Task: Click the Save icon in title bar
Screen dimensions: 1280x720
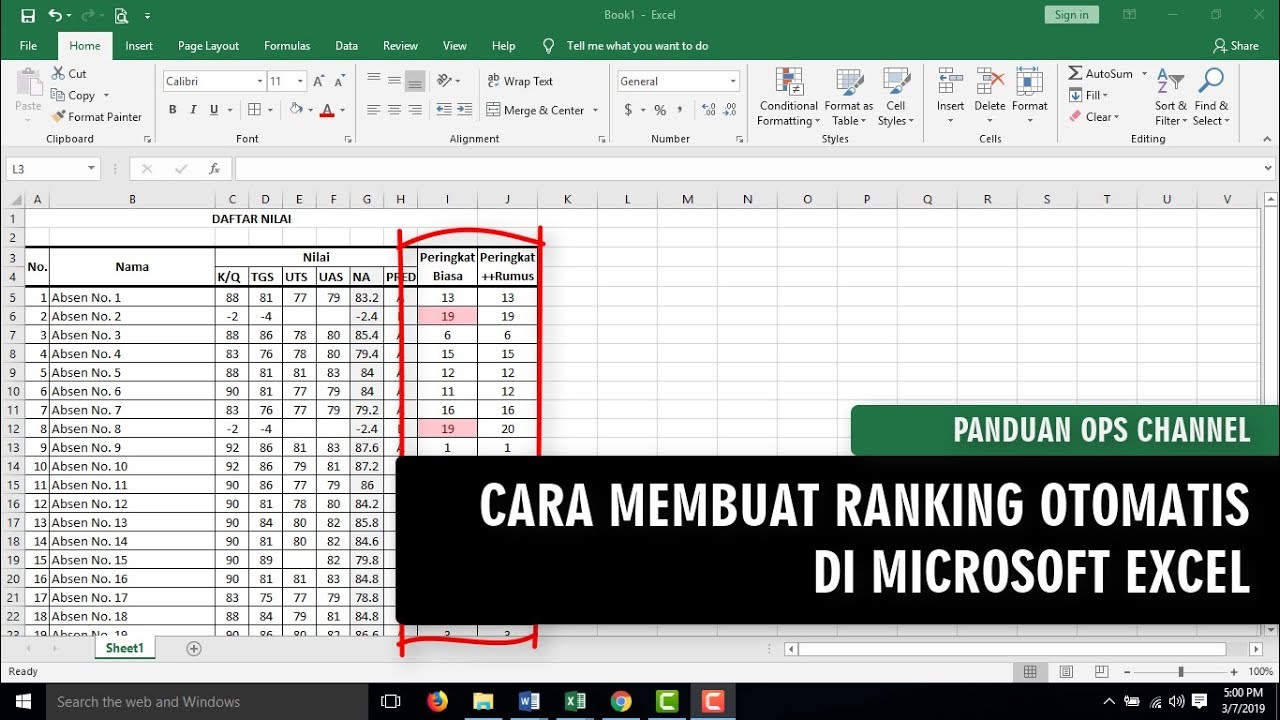Action: tap(28, 15)
